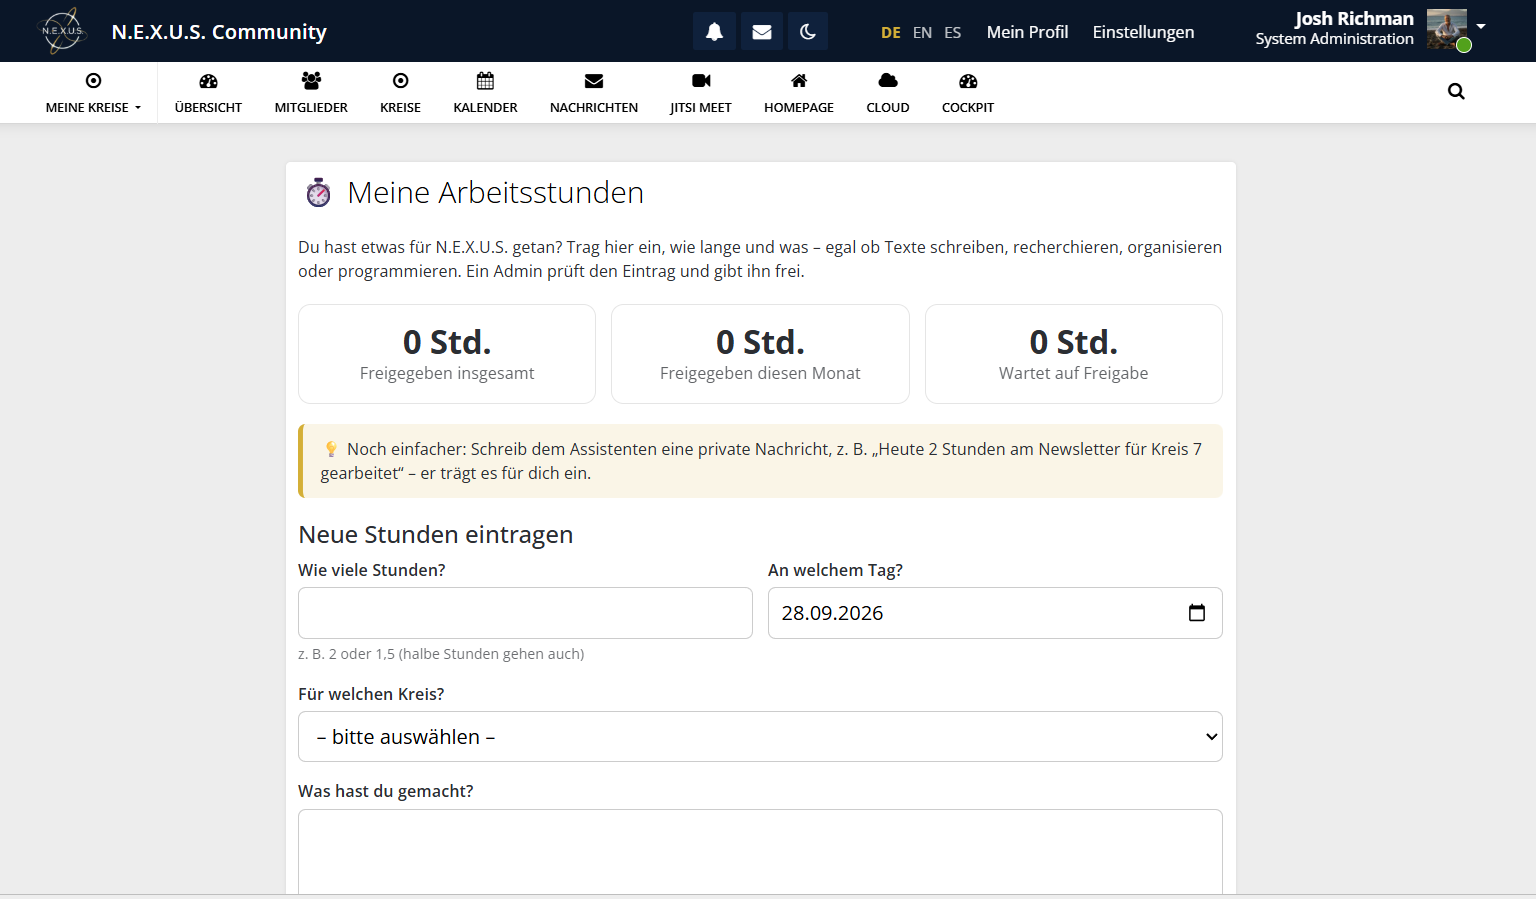Image resolution: width=1536 pixels, height=899 pixels.
Task: Click the 'Freigegeben insgesamt' stat card
Action: point(447,354)
